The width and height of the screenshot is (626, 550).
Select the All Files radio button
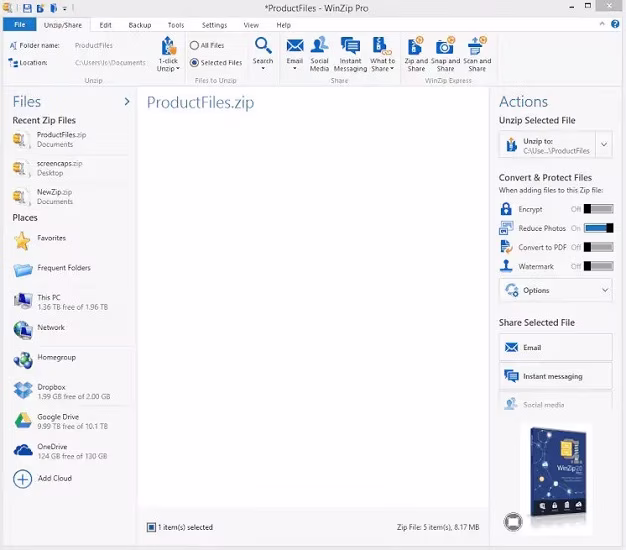click(x=194, y=46)
